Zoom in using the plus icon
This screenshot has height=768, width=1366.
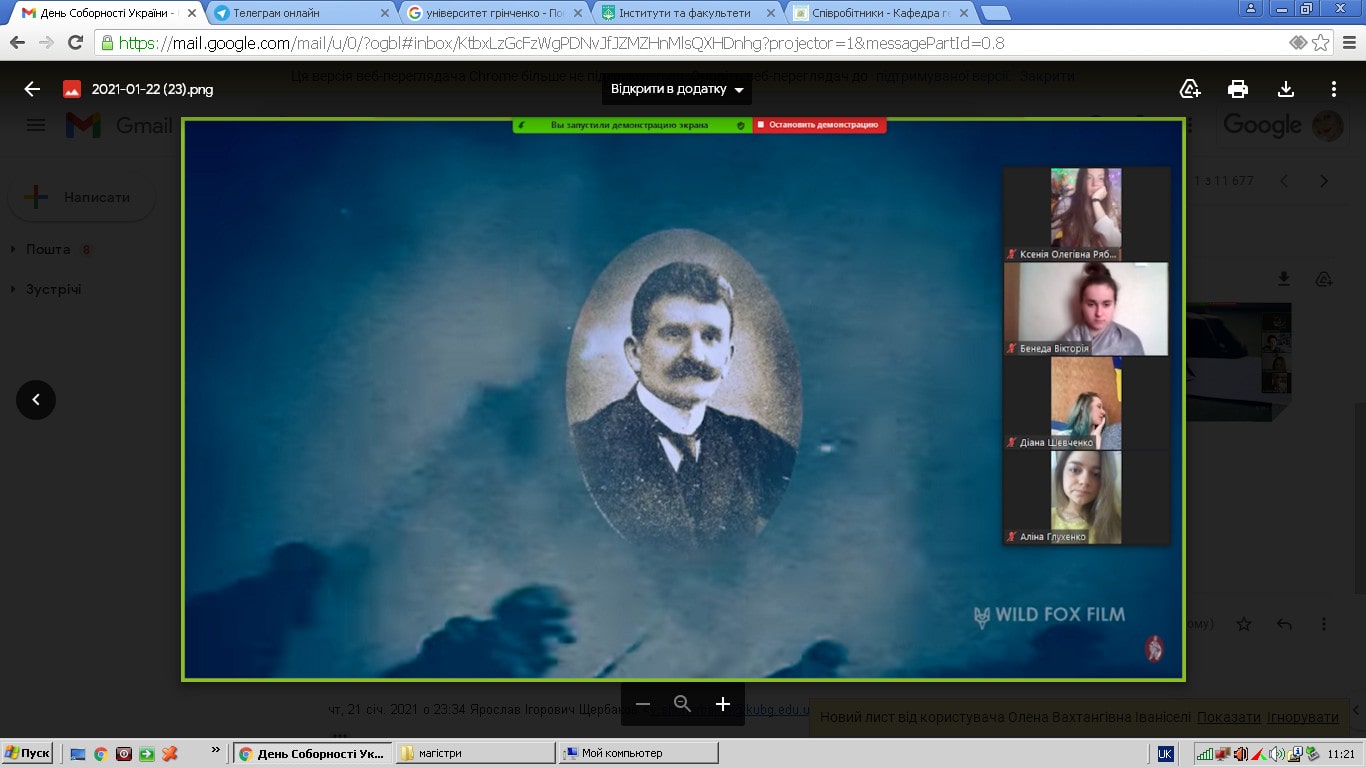(723, 704)
